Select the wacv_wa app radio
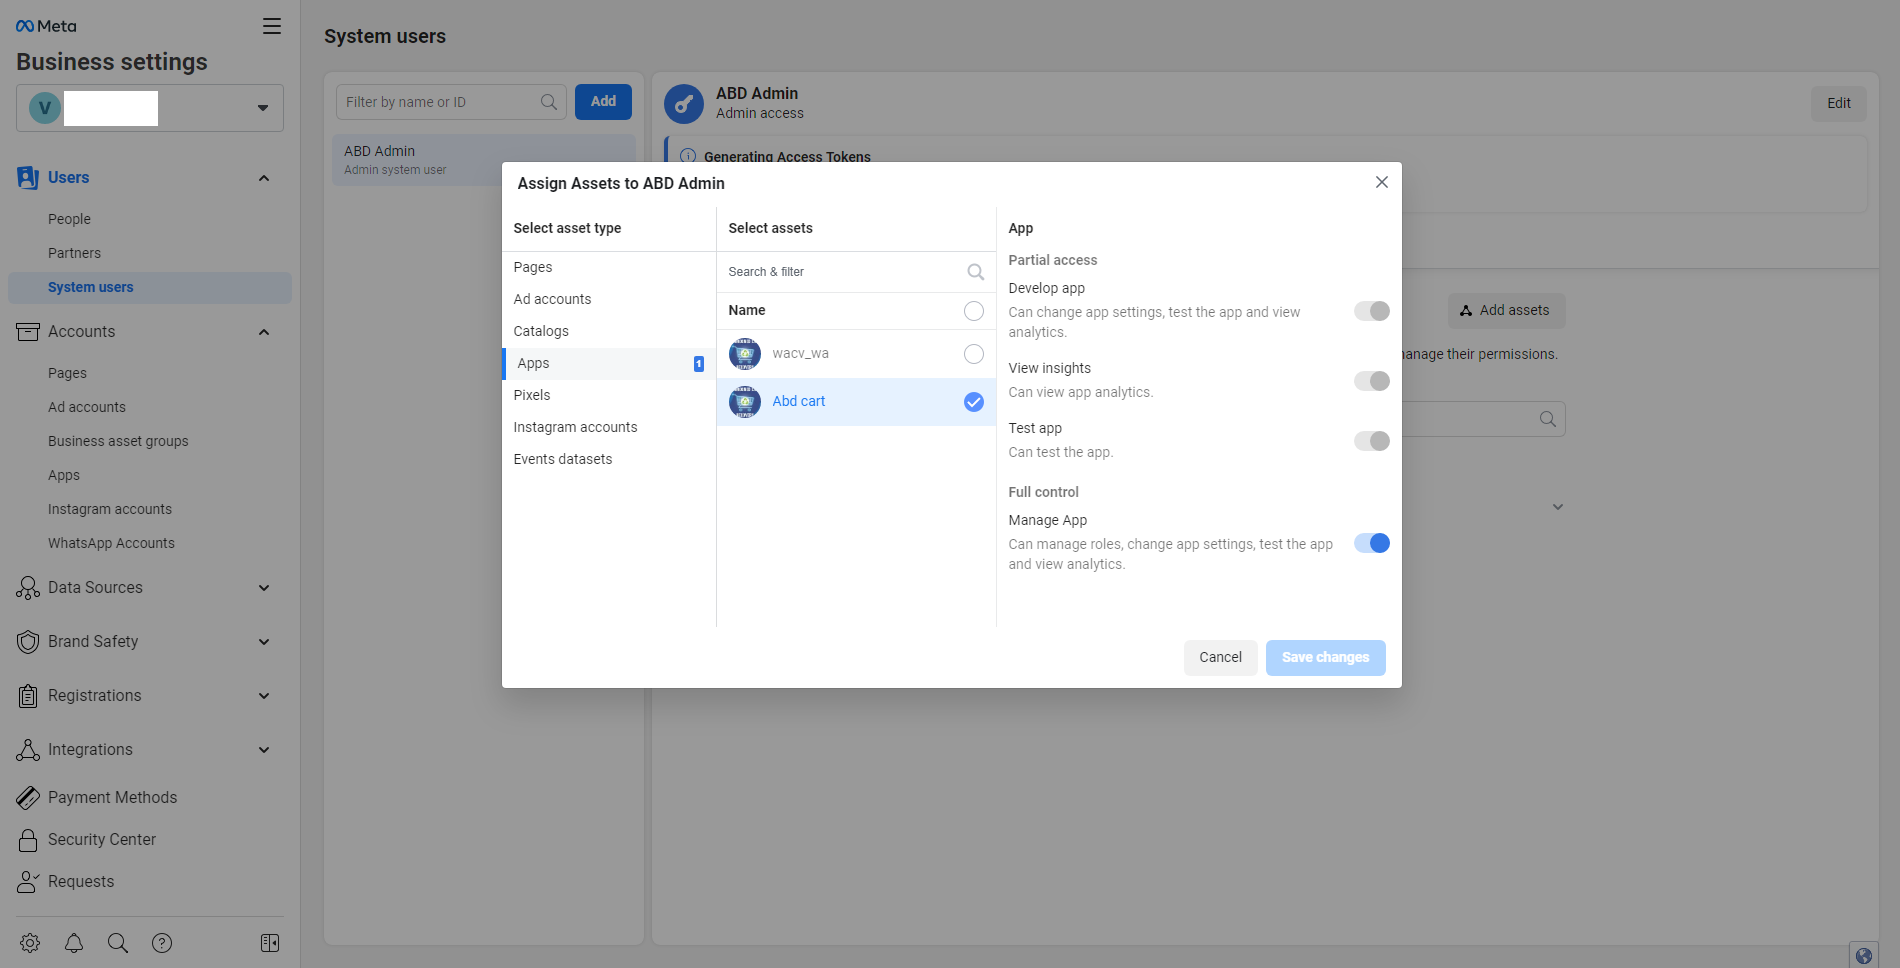 coord(973,354)
